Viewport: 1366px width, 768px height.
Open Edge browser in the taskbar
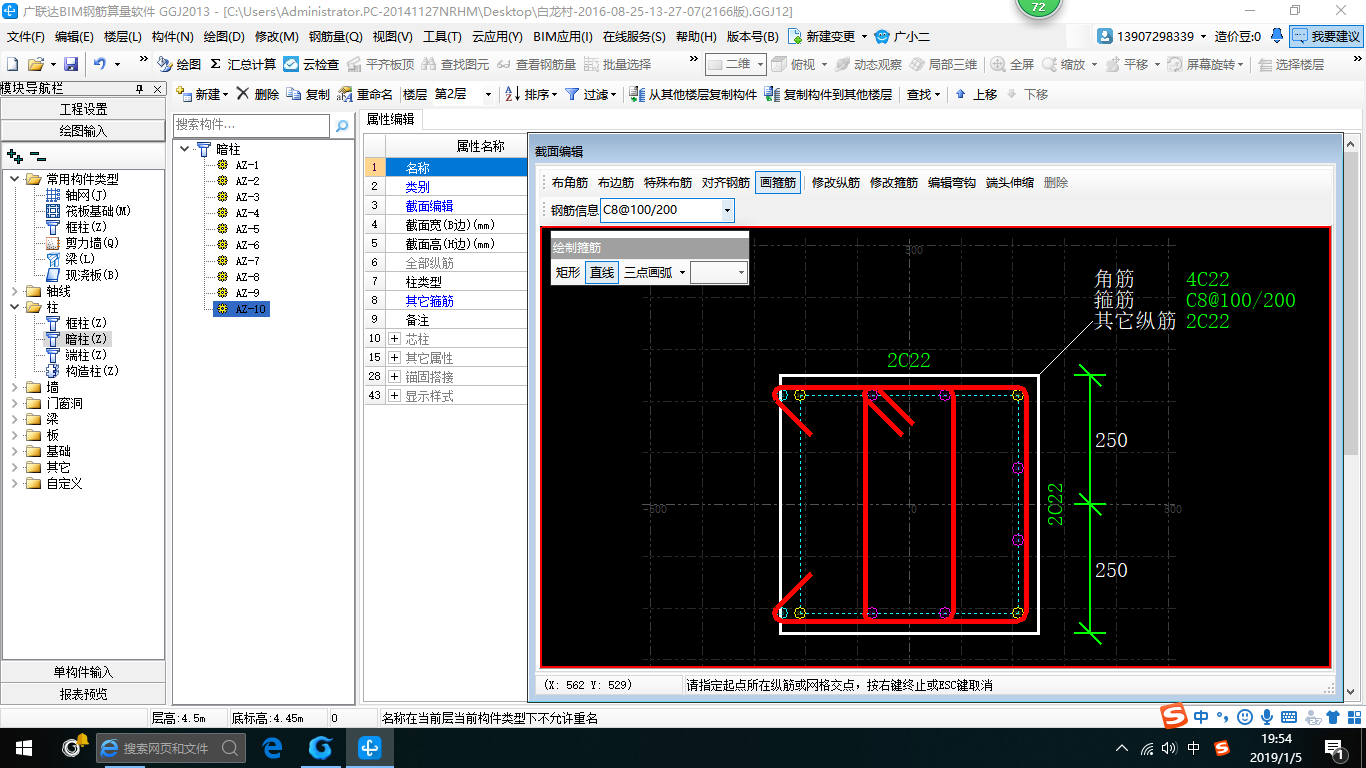click(272, 747)
